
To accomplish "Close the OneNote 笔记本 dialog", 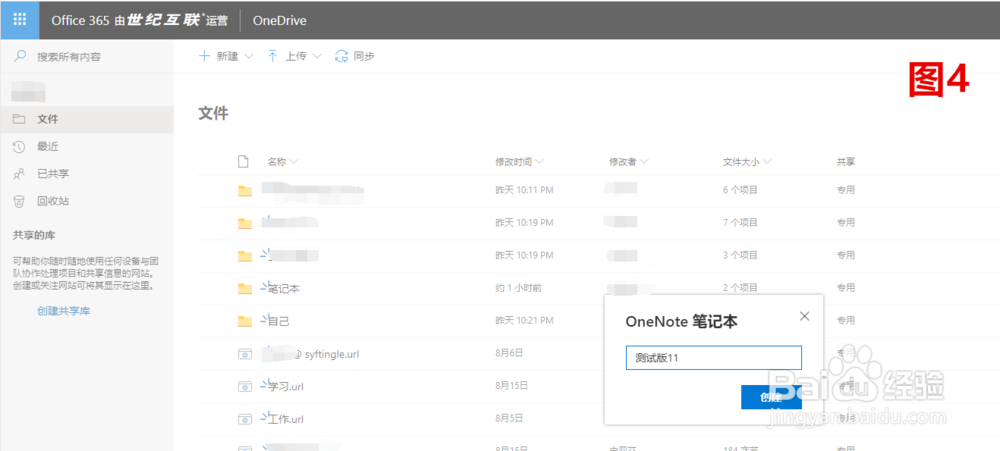I will 804,316.
